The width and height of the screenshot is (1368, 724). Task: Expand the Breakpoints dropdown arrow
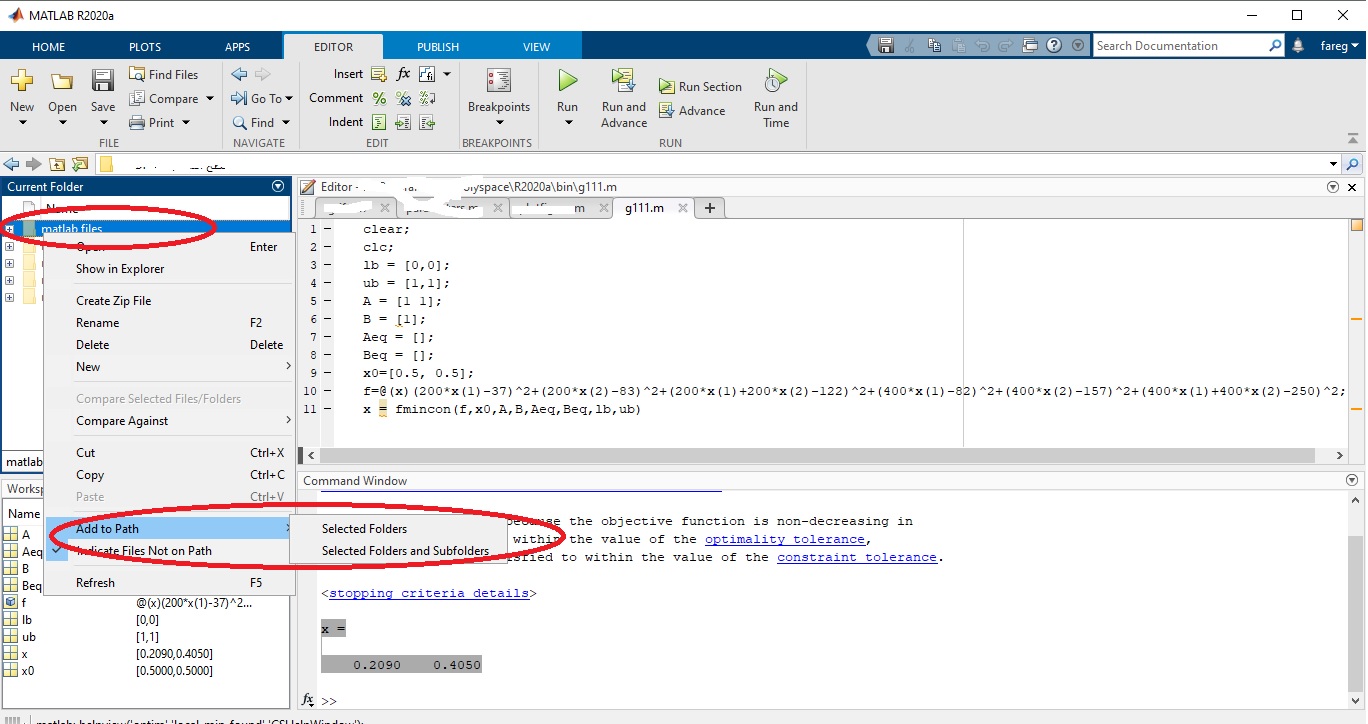pyautogui.click(x=498, y=123)
